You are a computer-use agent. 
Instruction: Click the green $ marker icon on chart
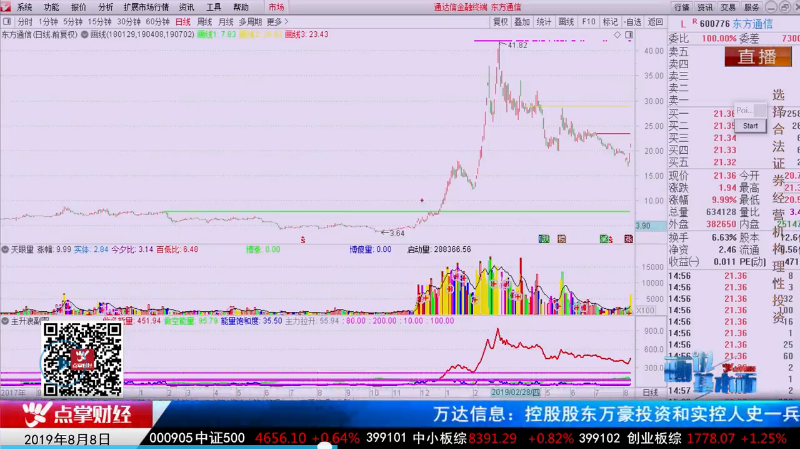(606, 239)
